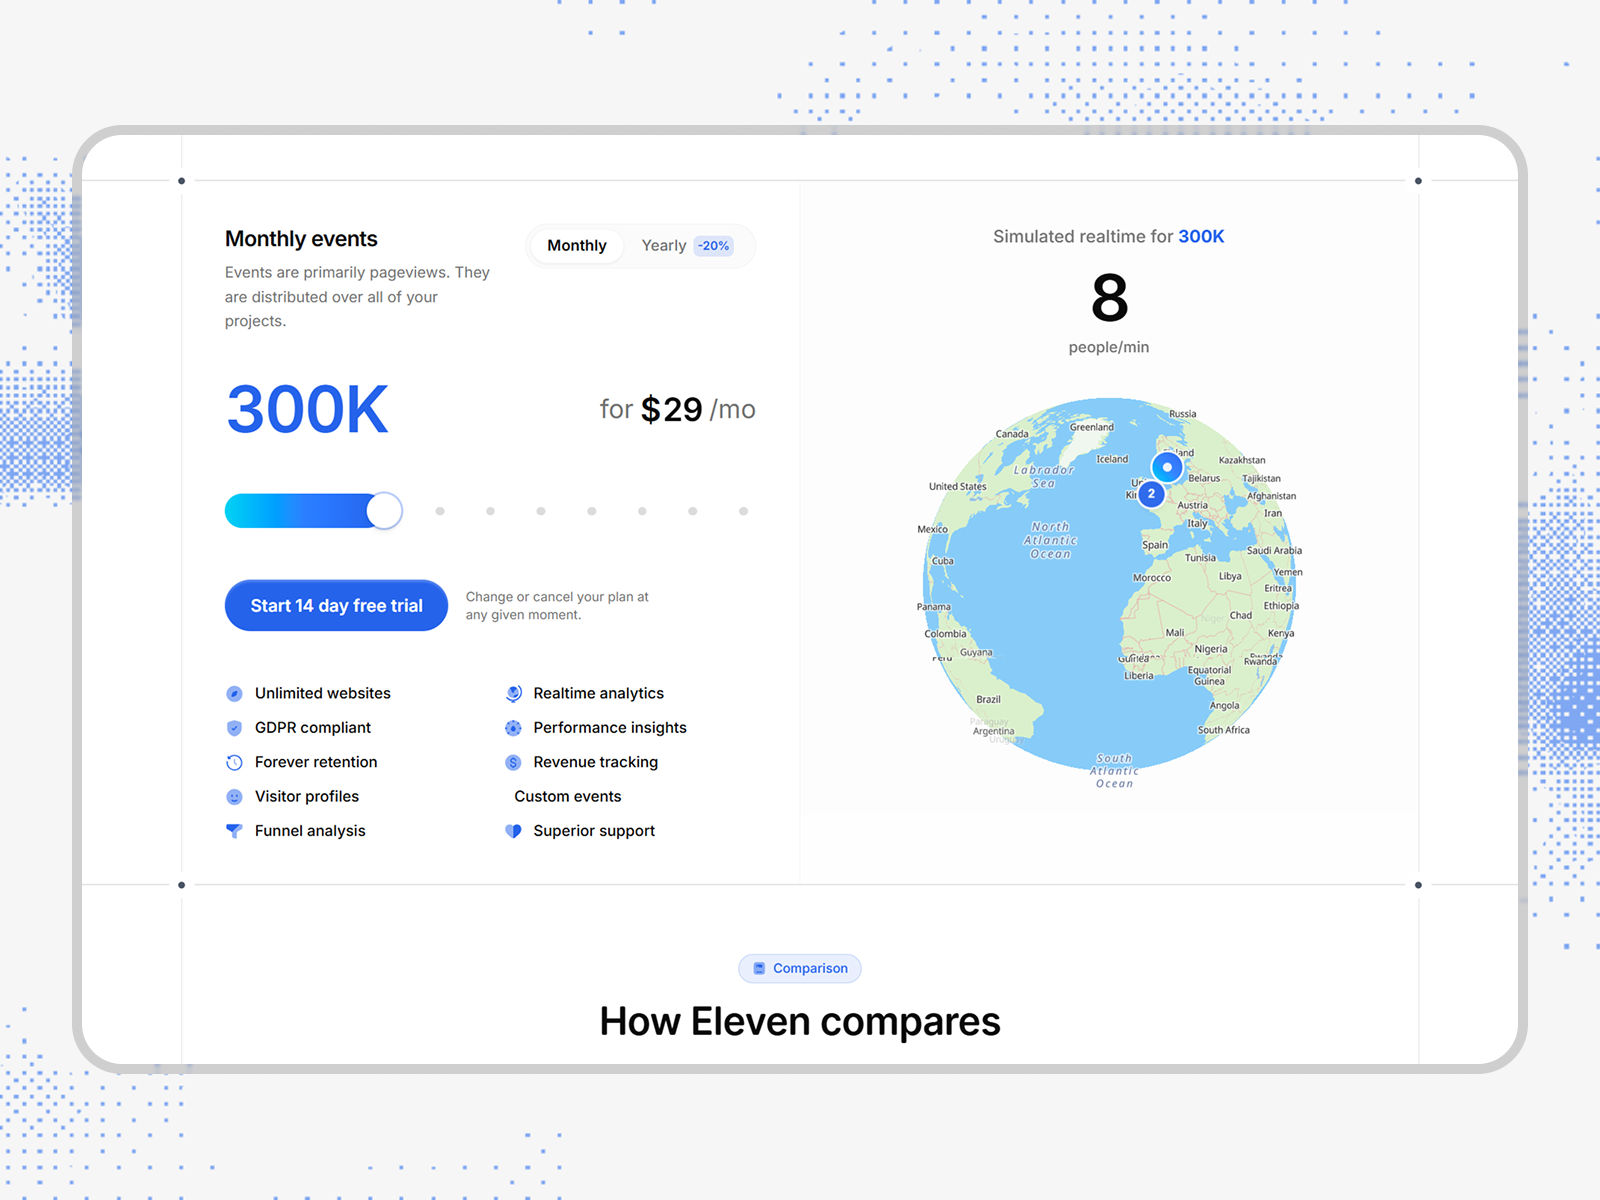
Task: Click GDPR compliant feature text
Action: tap(313, 728)
